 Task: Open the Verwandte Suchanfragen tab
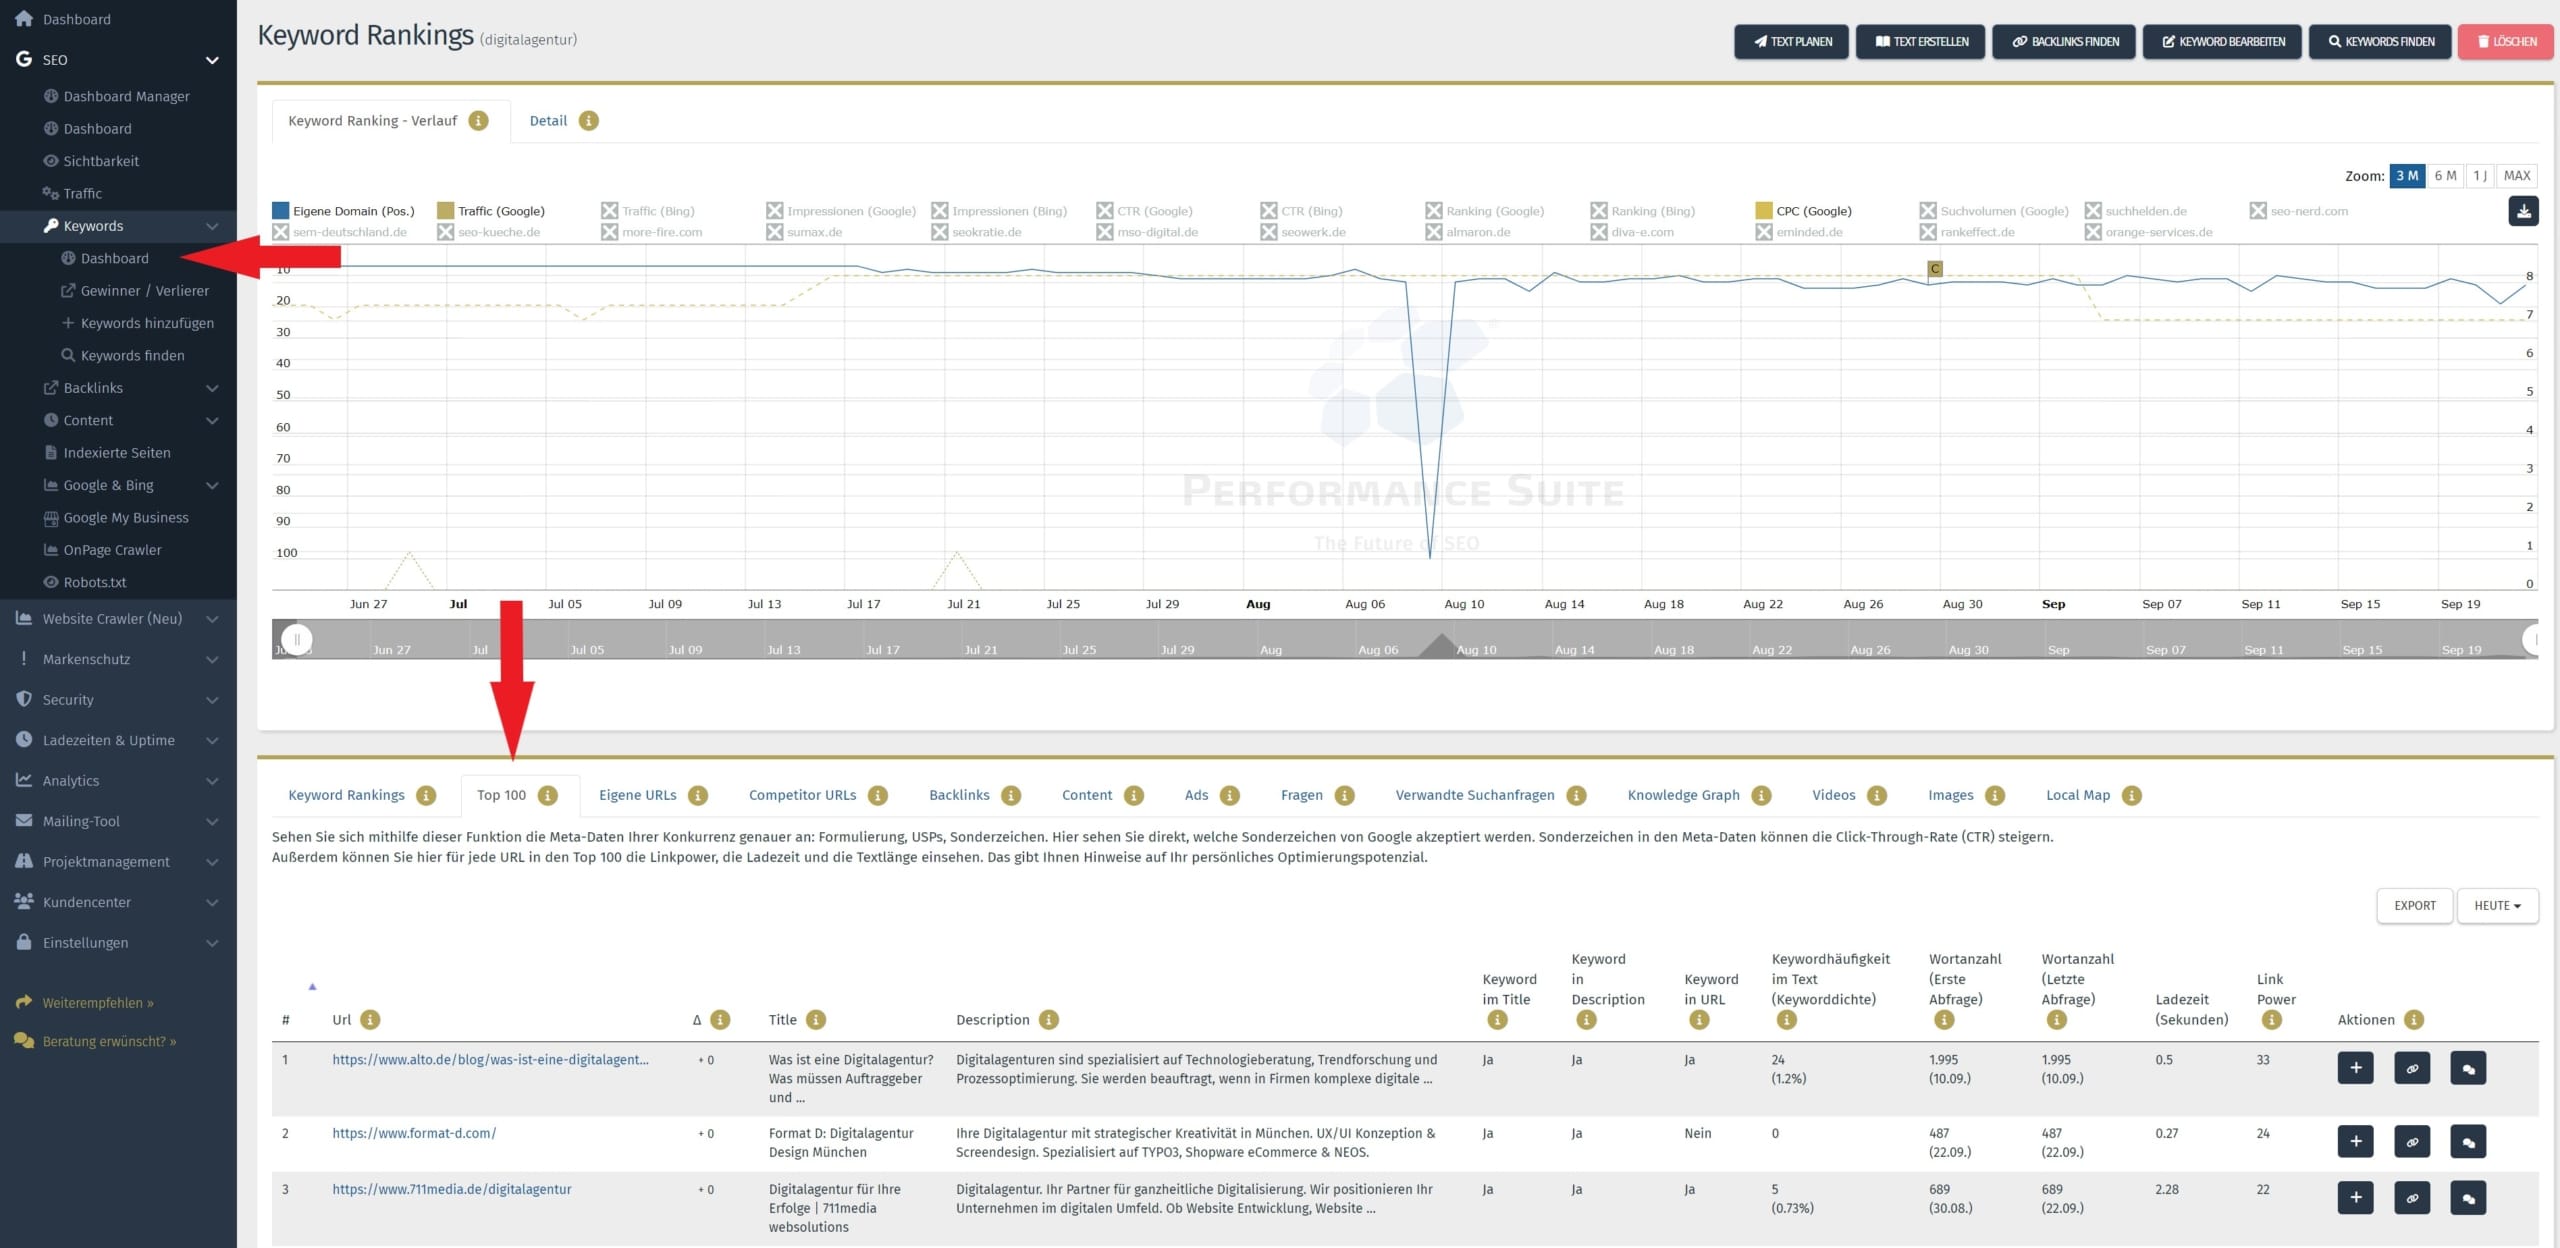[x=1474, y=796]
